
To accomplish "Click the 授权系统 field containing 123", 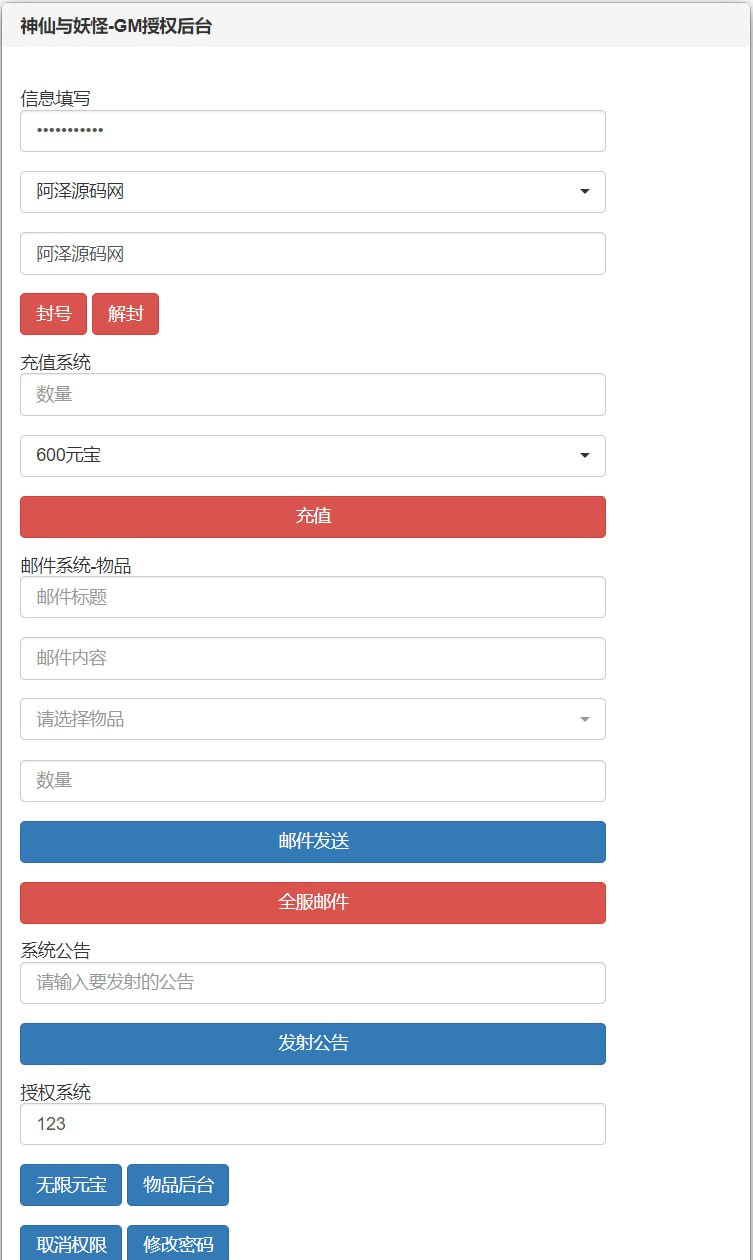I will pyautogui.click(x=312, y=1124).
